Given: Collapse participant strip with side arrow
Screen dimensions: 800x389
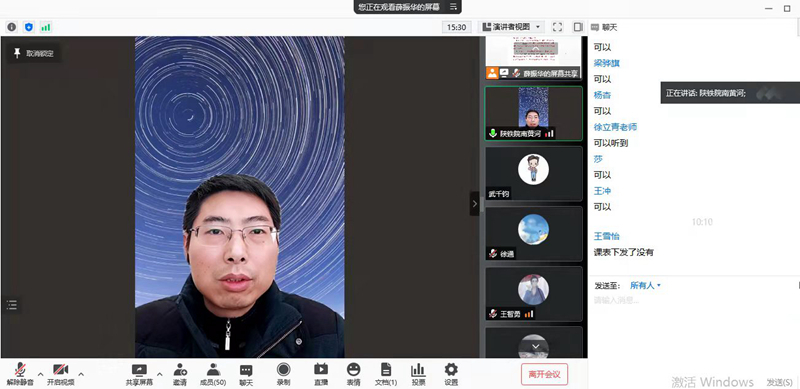Looking at the screenshot, I should pos(474,204).
